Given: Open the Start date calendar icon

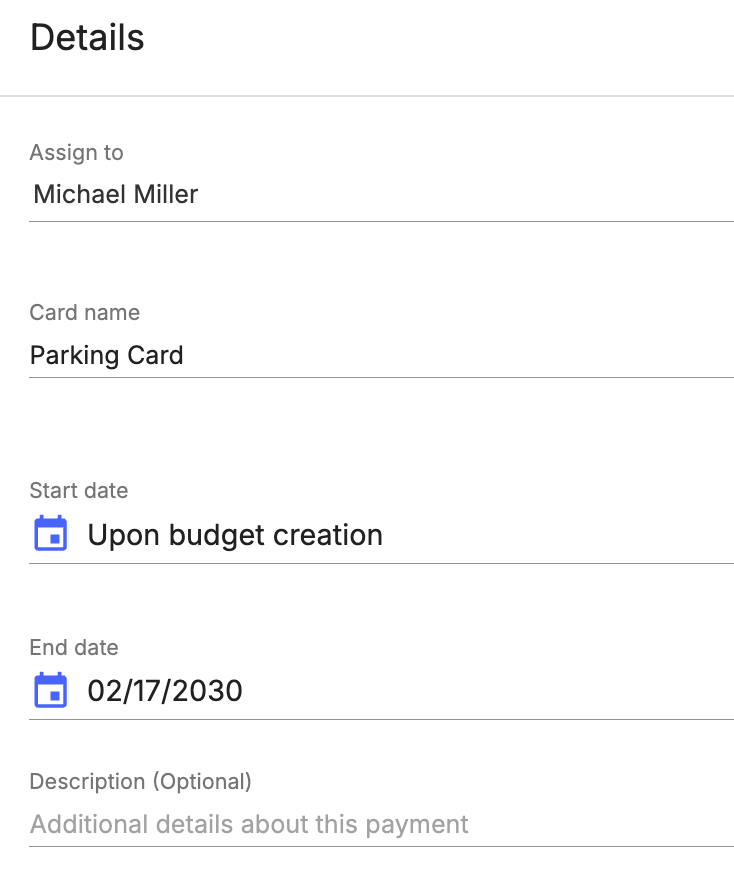Looking at the screenshot, I should point(51,534).
